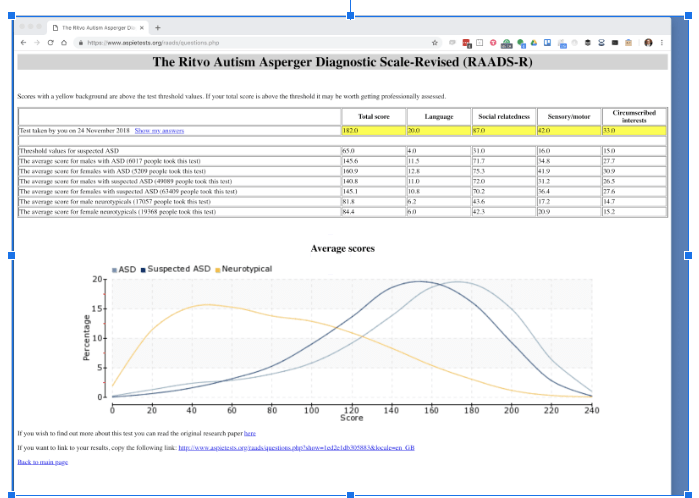Screen dimensions: 699x498
Task: Click 'average score for males with ASD' row
Action: (x=342, y=161)
